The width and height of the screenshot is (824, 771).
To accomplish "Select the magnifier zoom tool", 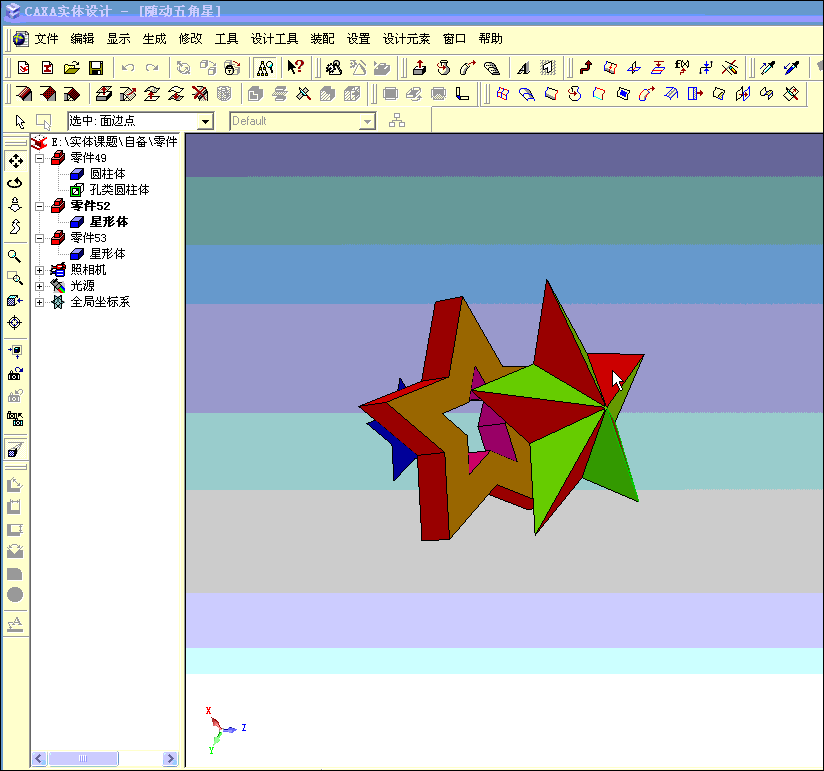I will click(15, 256).
